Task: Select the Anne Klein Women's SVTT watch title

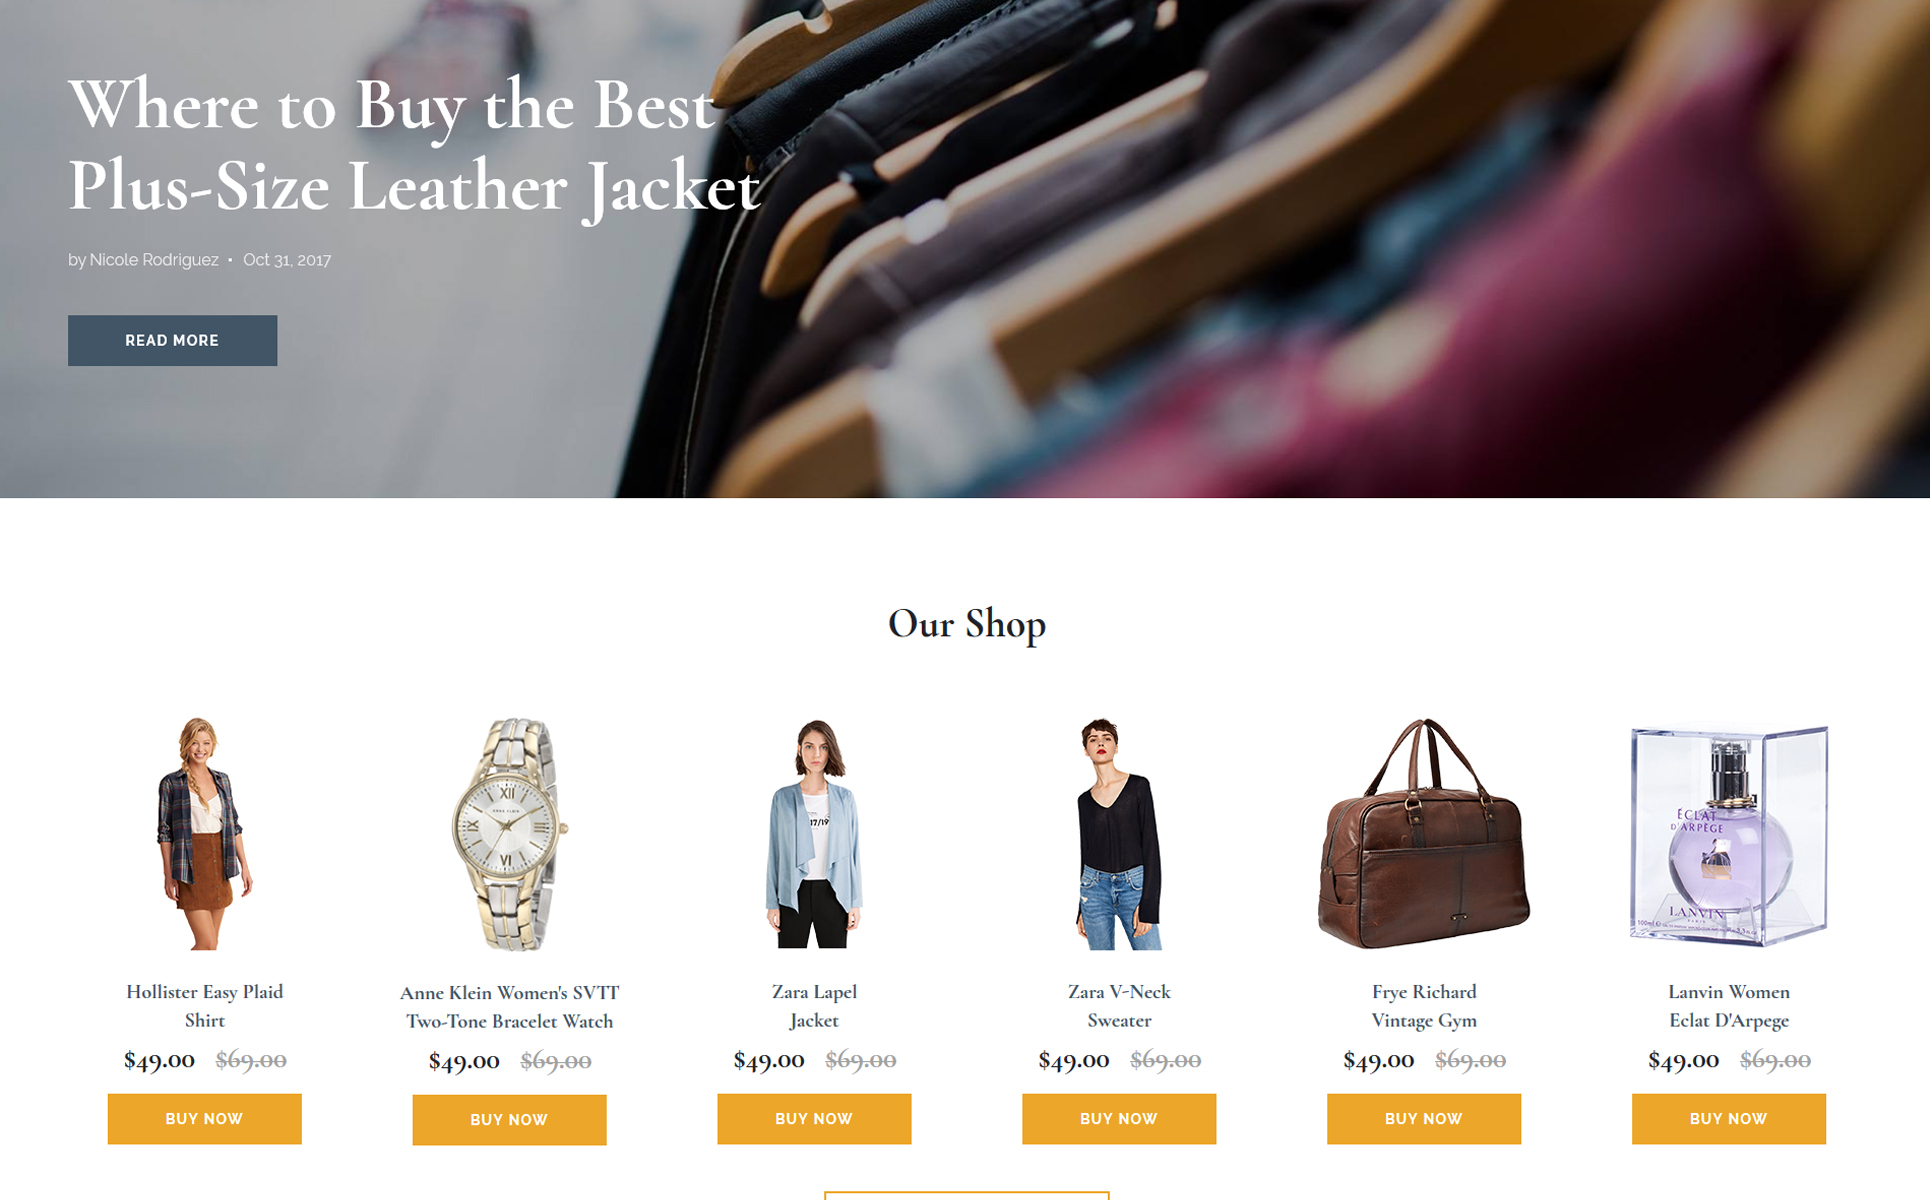Action: (x=509, y=1007)
